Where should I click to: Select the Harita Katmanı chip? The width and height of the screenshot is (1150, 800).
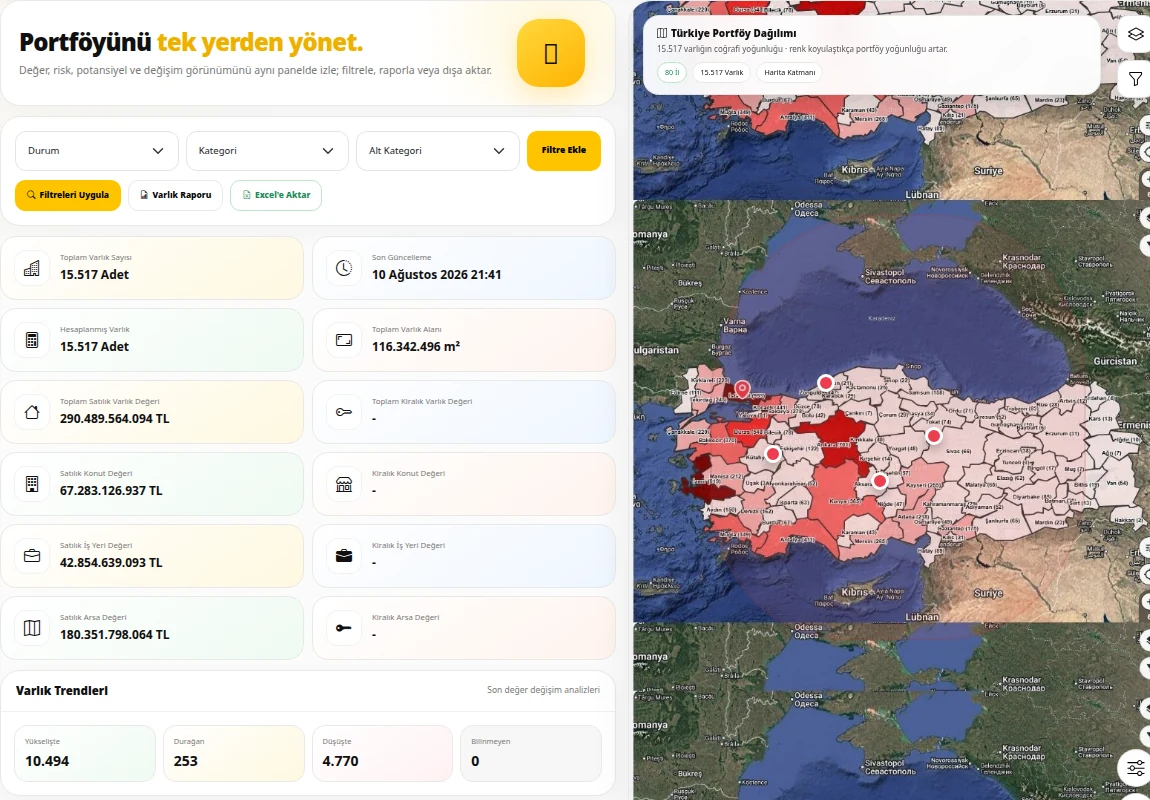[789, 73]
